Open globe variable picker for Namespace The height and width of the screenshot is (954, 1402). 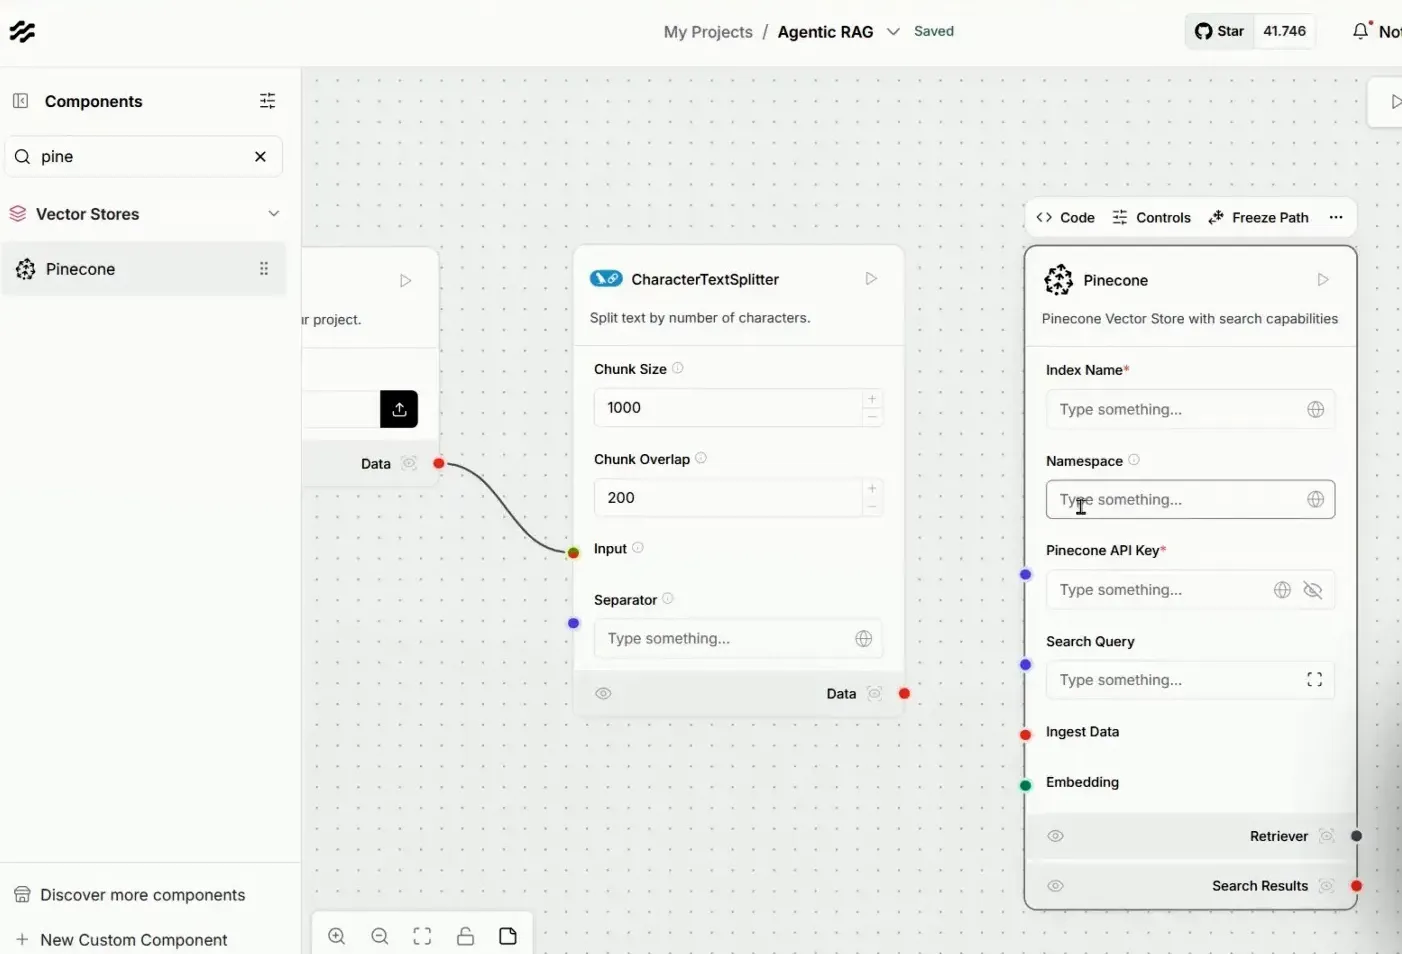point(1316,500)
